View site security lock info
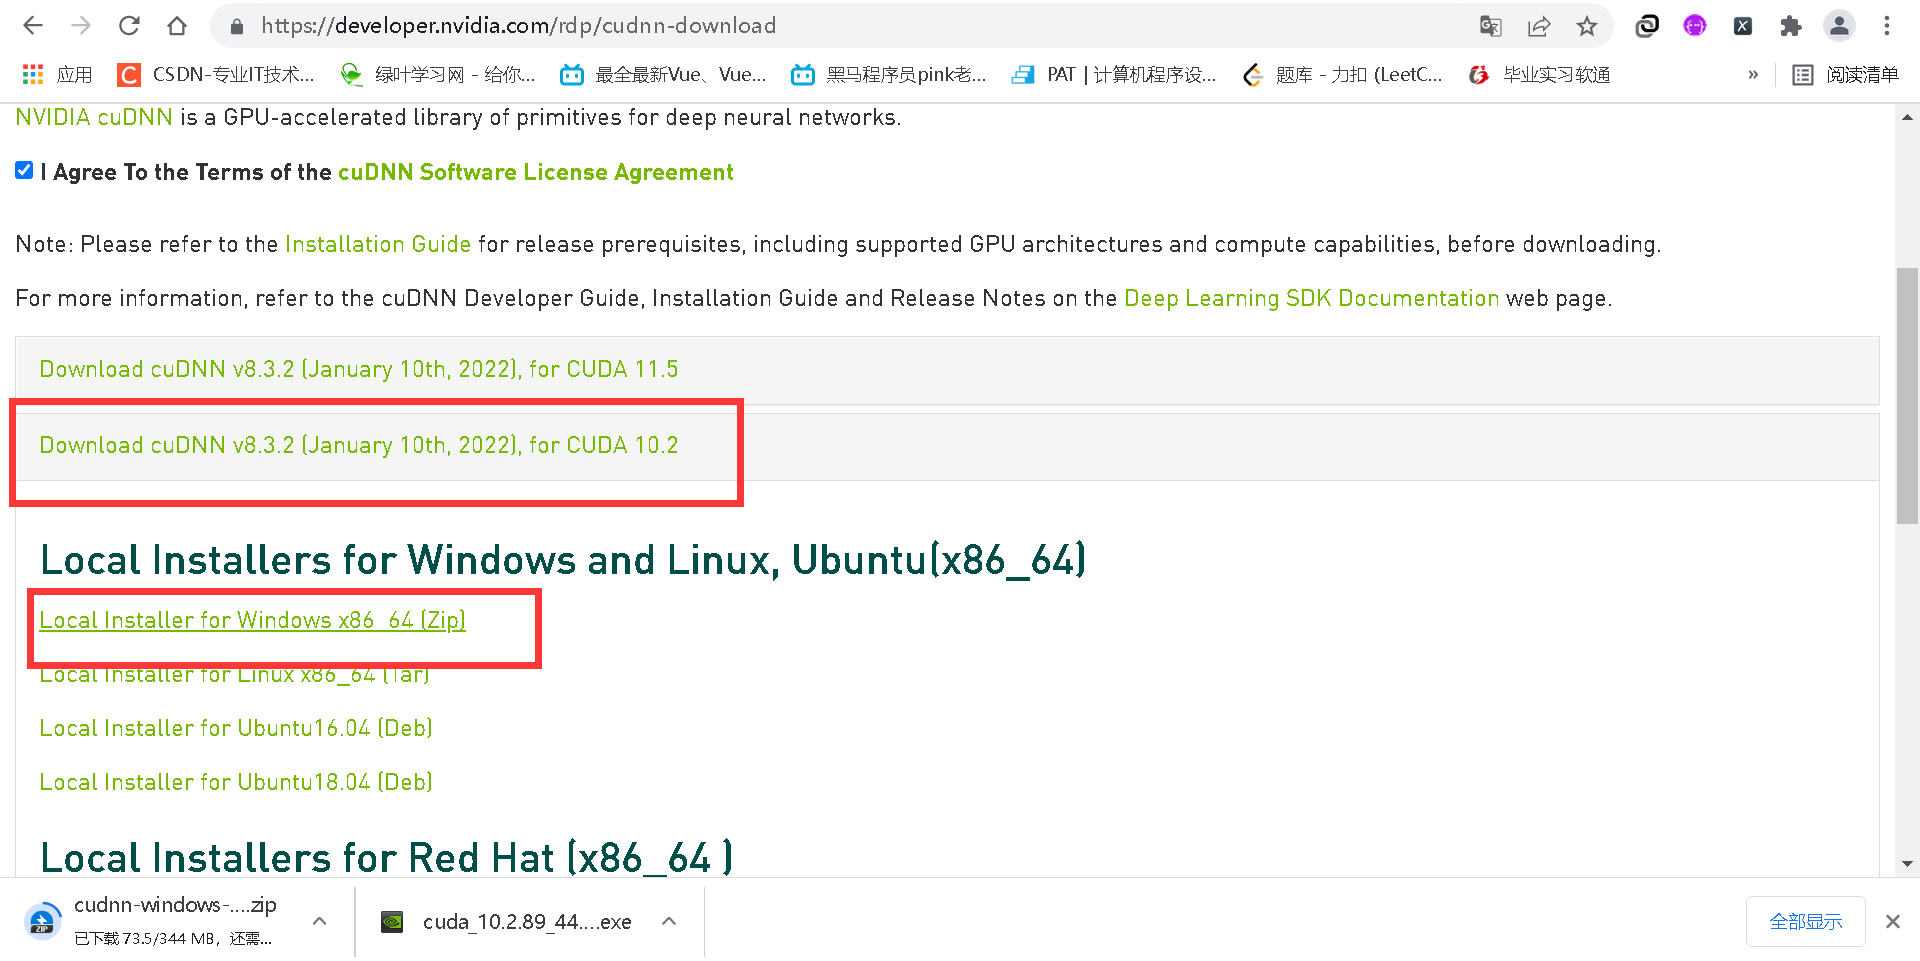The height and width of the screenshot is (961, 1920). click(237, 26)
